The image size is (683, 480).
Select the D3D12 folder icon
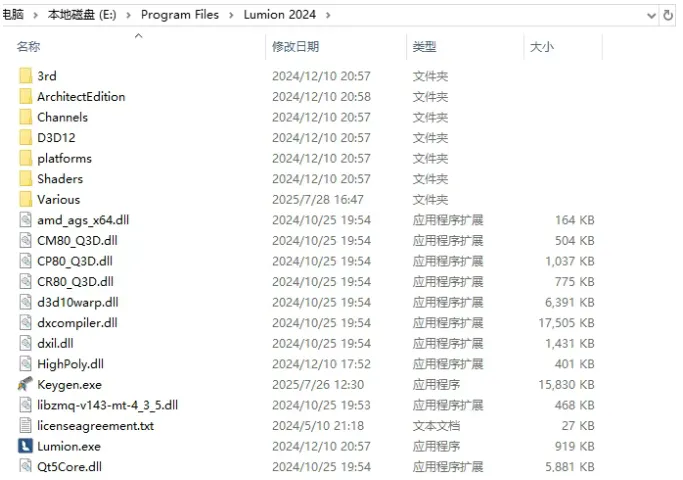pyautogui.click(x=26, y=138)
